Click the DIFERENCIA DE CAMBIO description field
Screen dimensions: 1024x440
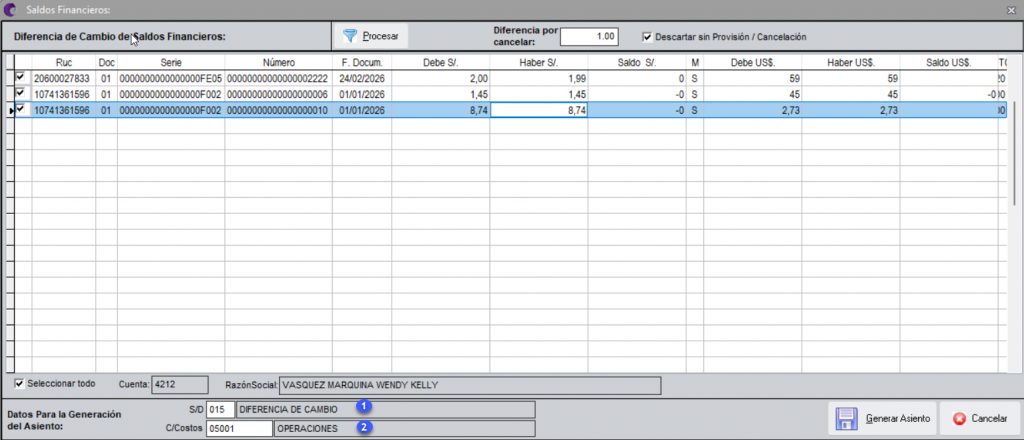[x=385, y=409]
